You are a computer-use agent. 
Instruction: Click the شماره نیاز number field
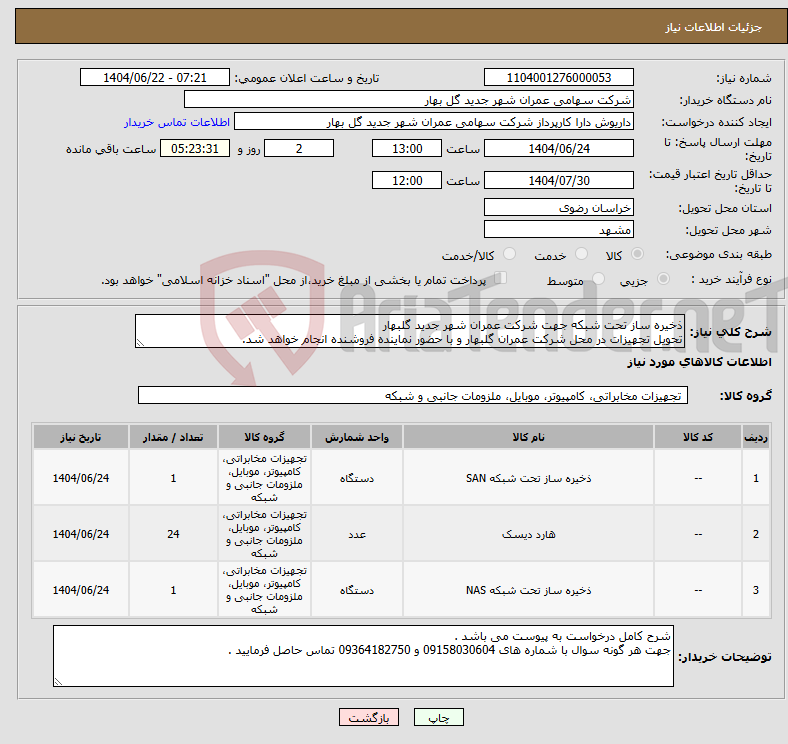tap(558, 78)
